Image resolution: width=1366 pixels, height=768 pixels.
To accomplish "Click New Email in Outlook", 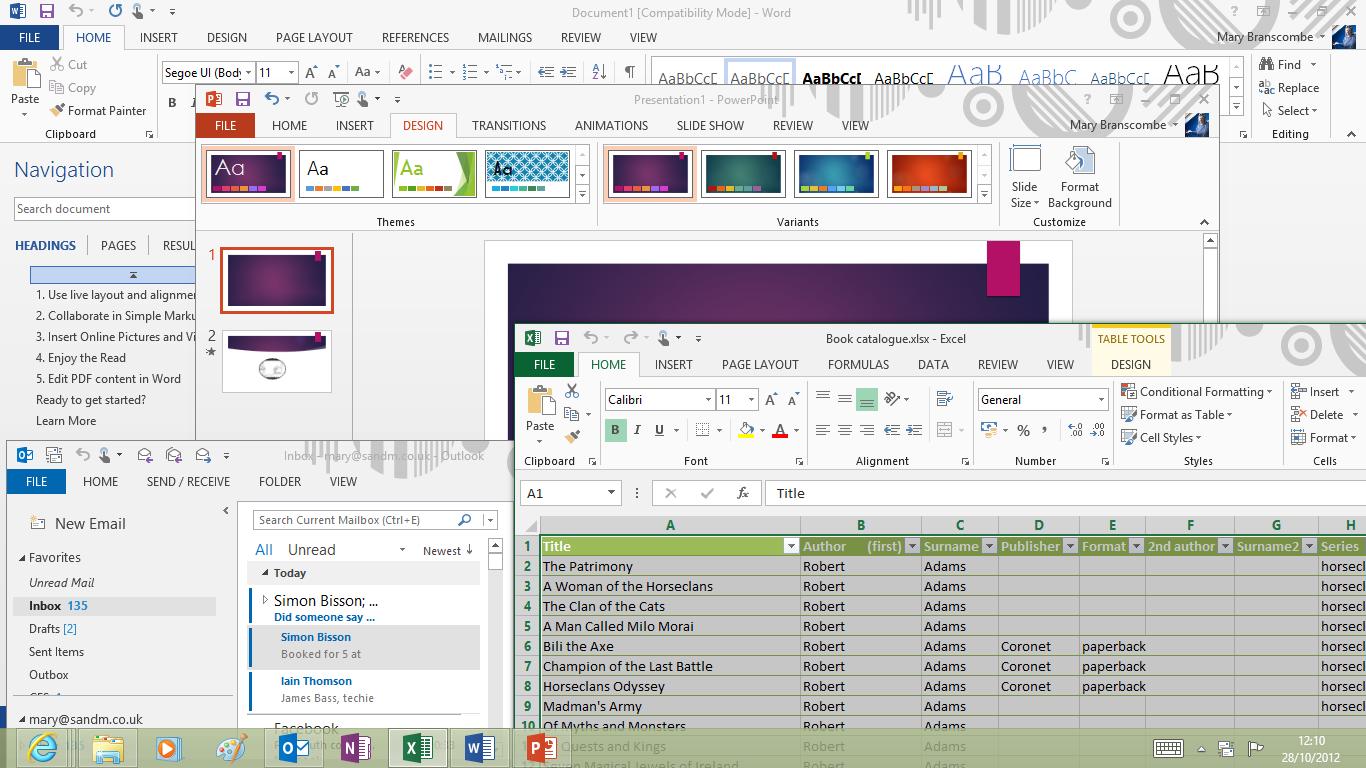I will click(78, 523).
